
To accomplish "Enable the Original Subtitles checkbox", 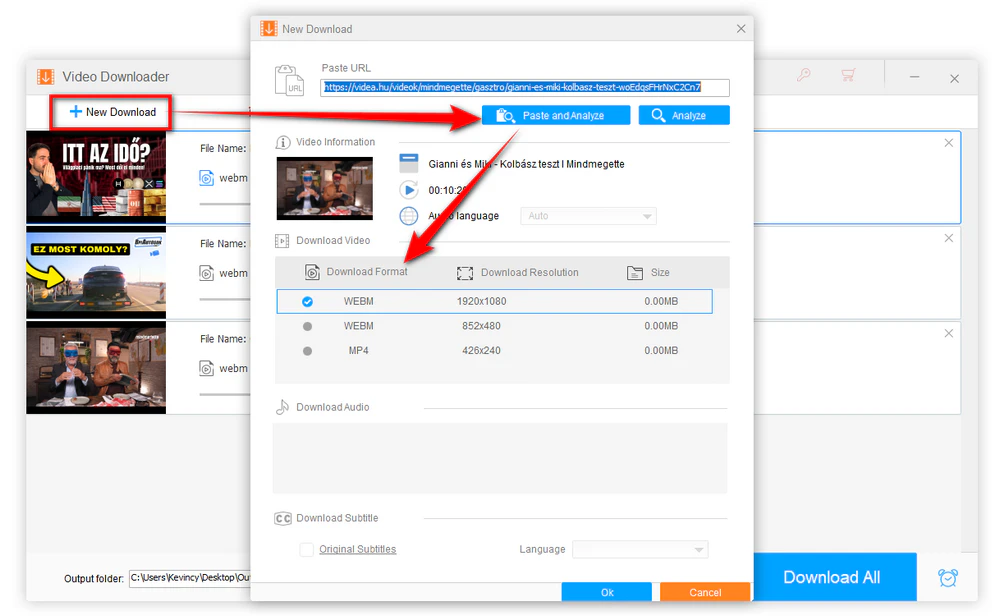I will tap(307, 549).
